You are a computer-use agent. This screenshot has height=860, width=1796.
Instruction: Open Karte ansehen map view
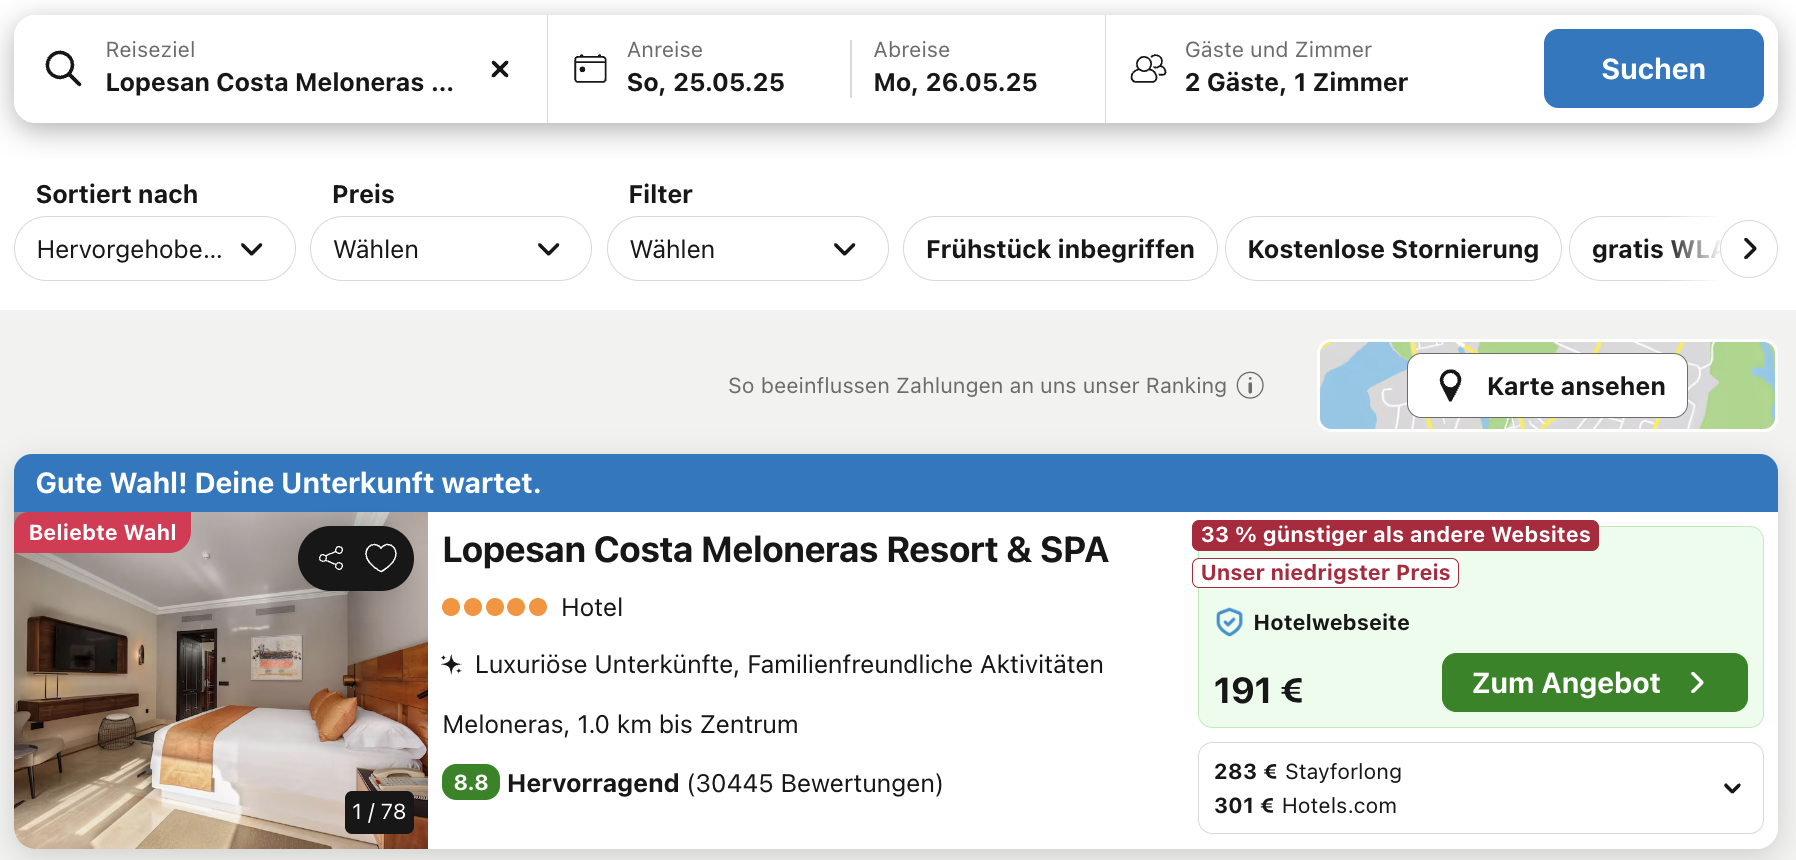pos(1547,385)
